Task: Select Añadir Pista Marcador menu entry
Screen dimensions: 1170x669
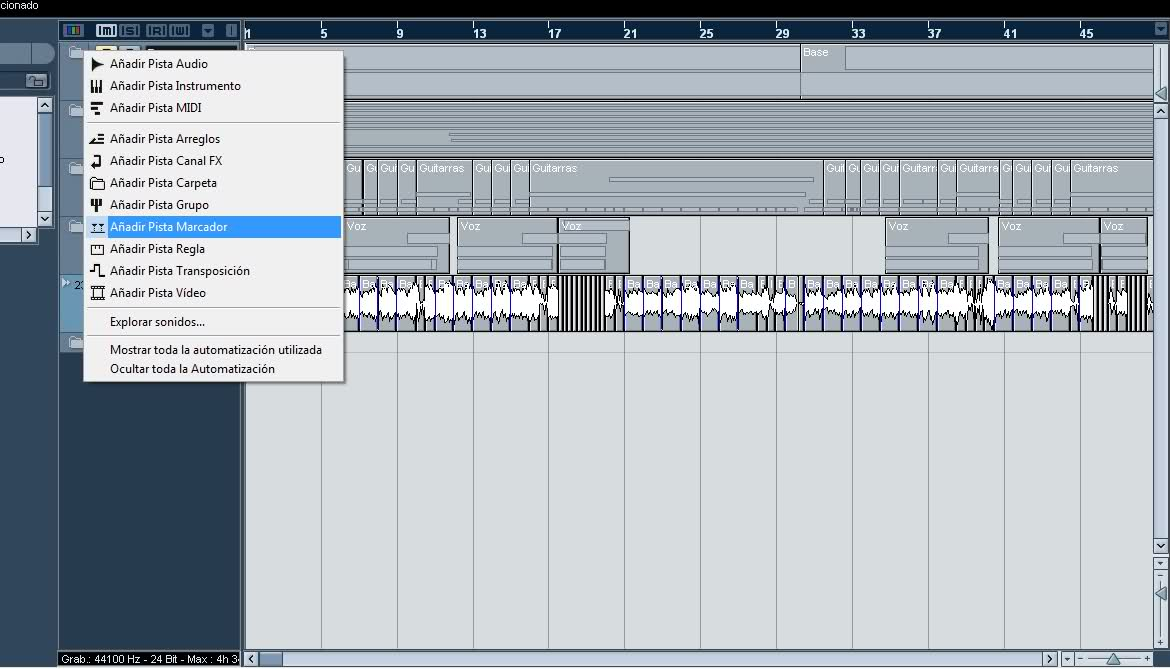Action: tap(168, 227)
